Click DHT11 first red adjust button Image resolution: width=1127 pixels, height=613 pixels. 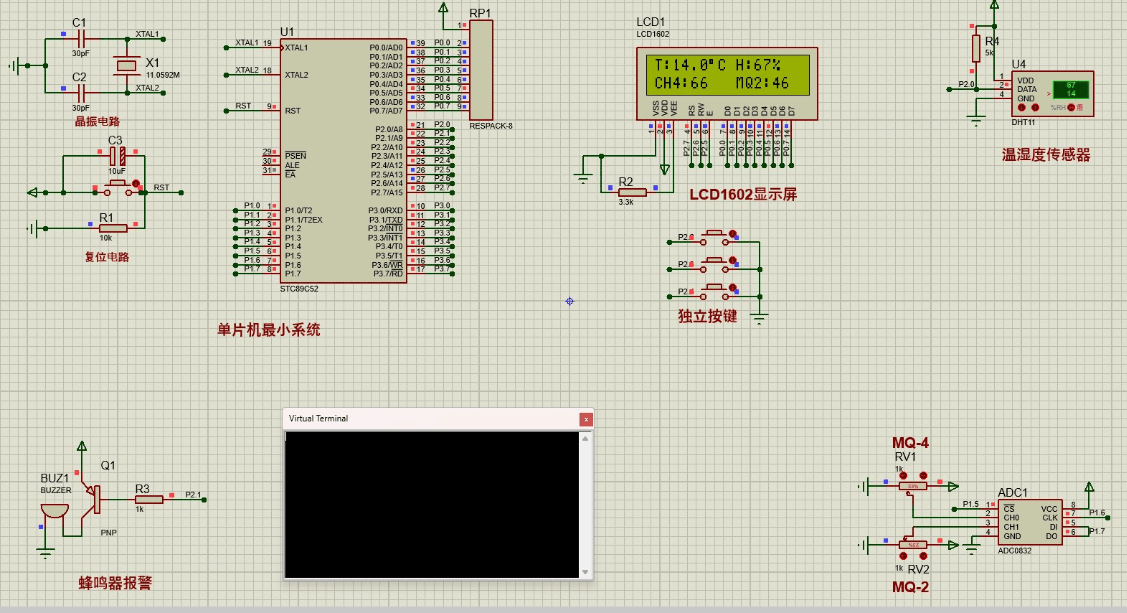1022,107
